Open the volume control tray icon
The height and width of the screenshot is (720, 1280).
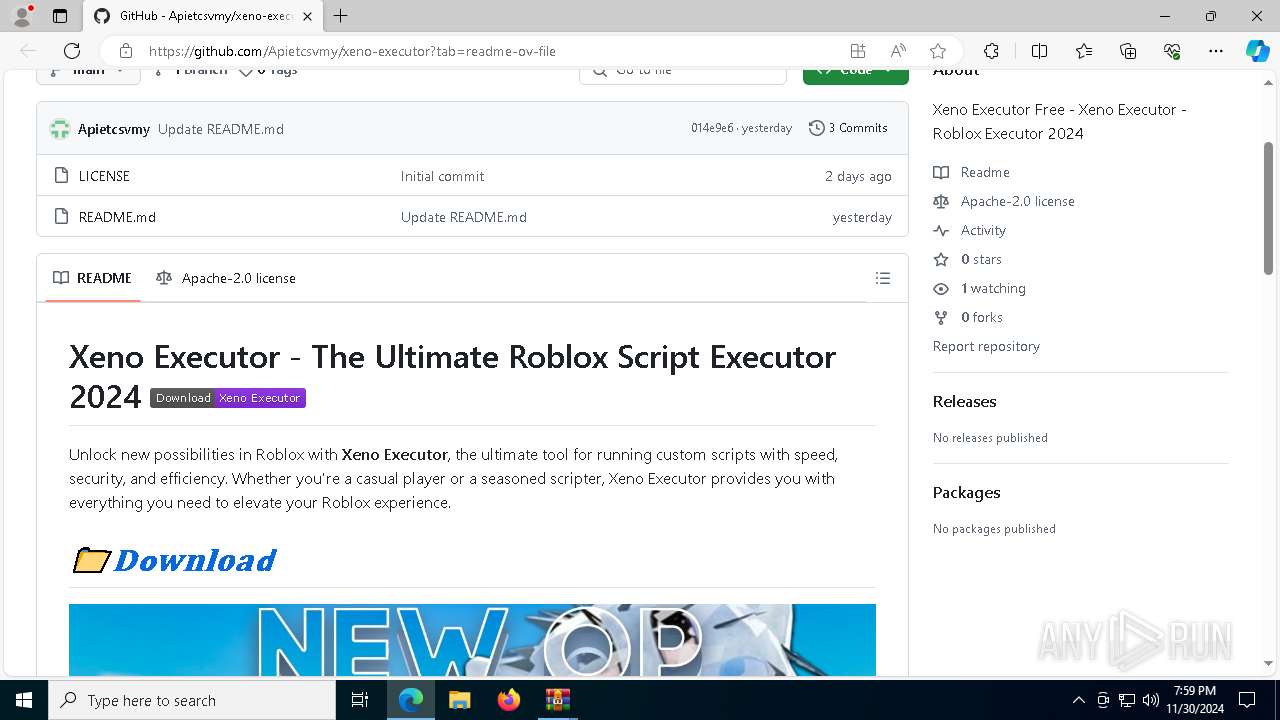(1150, 700)
